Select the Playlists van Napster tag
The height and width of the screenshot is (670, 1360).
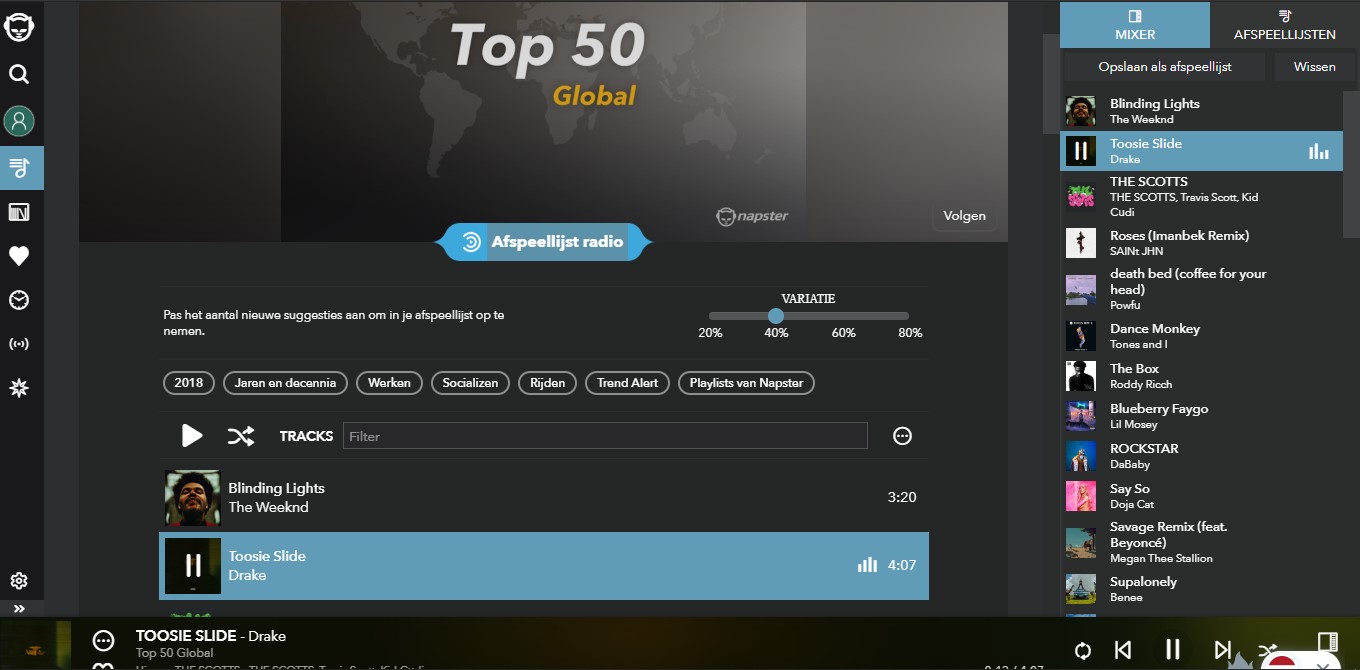746,383
